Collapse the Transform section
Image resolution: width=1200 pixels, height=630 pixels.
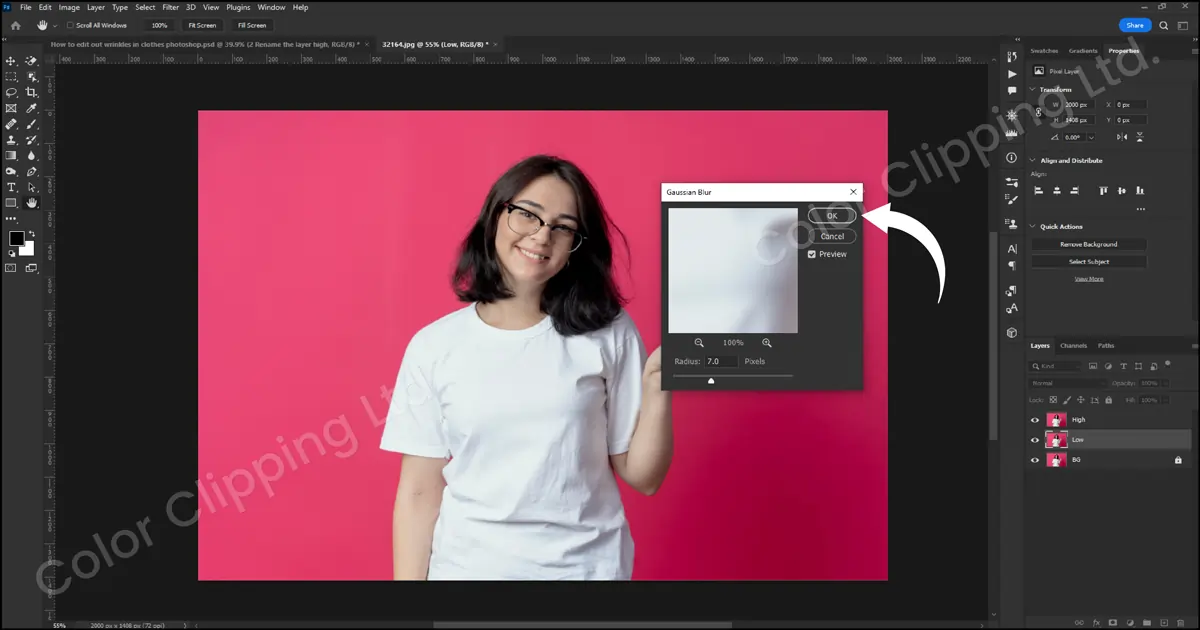click(x=1034, y=90)
